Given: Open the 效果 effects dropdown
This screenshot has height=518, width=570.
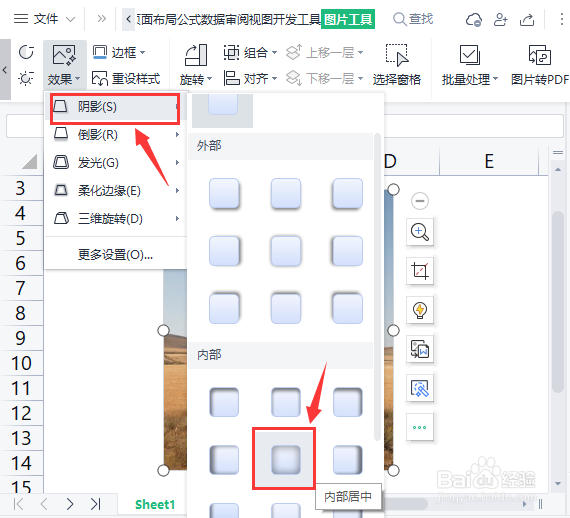Looking at the screenshot, I should coord(64,65).
